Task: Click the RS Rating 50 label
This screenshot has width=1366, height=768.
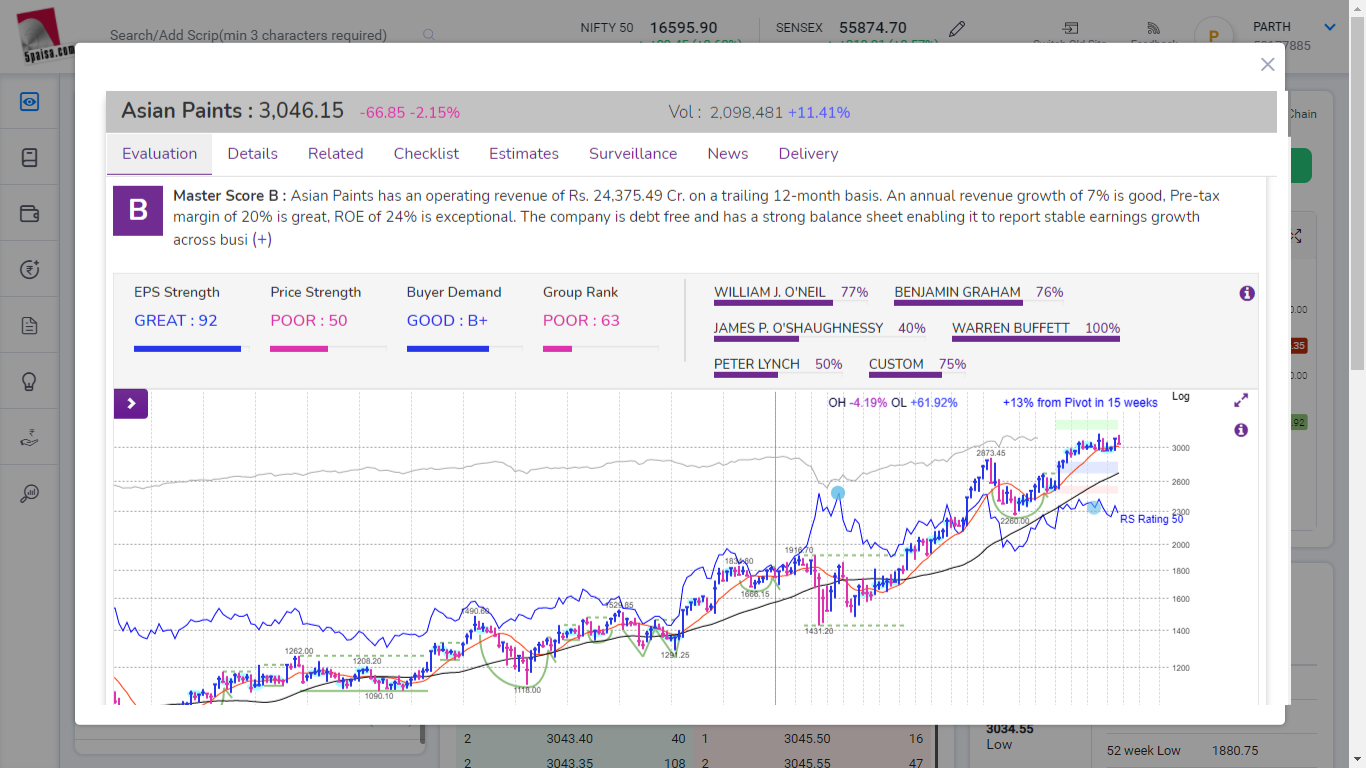Action: pos(1151,519)
